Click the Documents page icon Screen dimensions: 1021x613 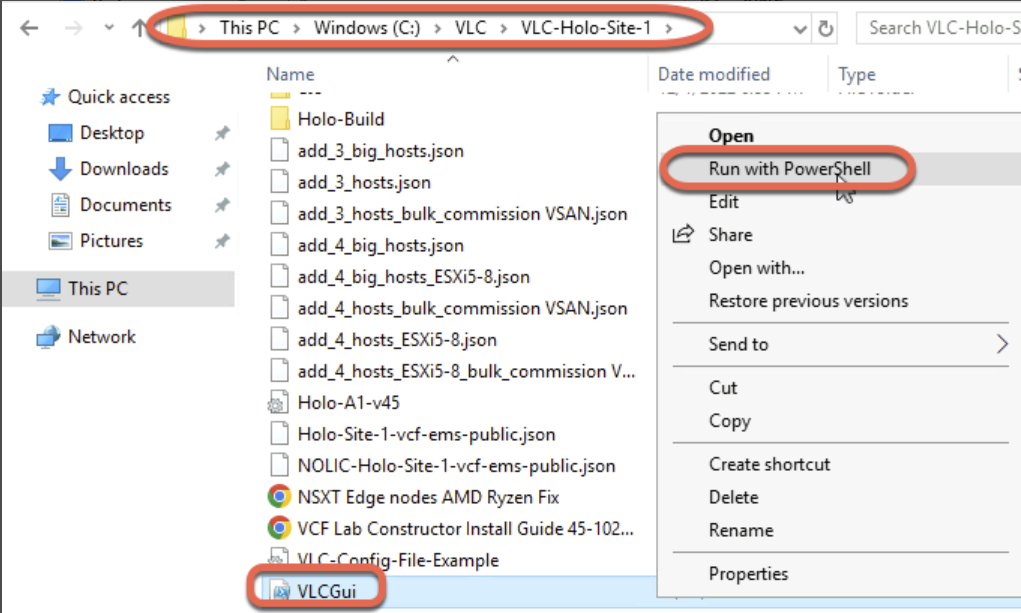61,205
